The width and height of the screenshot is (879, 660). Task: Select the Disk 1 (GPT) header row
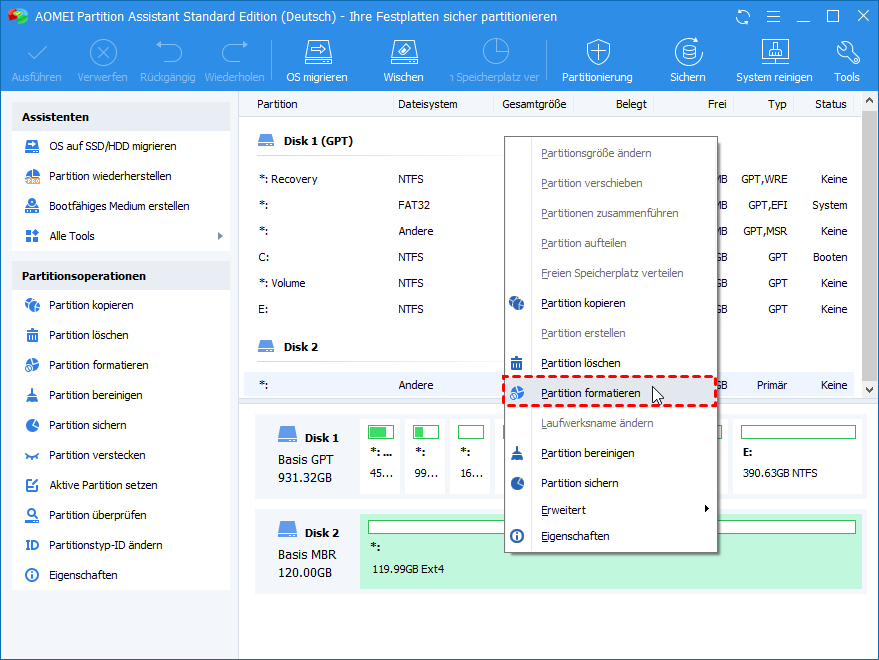(x=306, y=141)
